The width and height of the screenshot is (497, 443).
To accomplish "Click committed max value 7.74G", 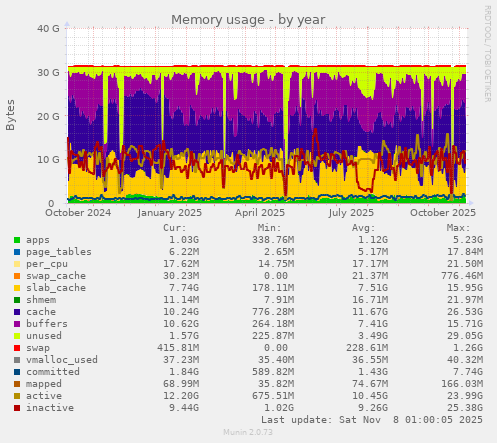I will 468,372.
